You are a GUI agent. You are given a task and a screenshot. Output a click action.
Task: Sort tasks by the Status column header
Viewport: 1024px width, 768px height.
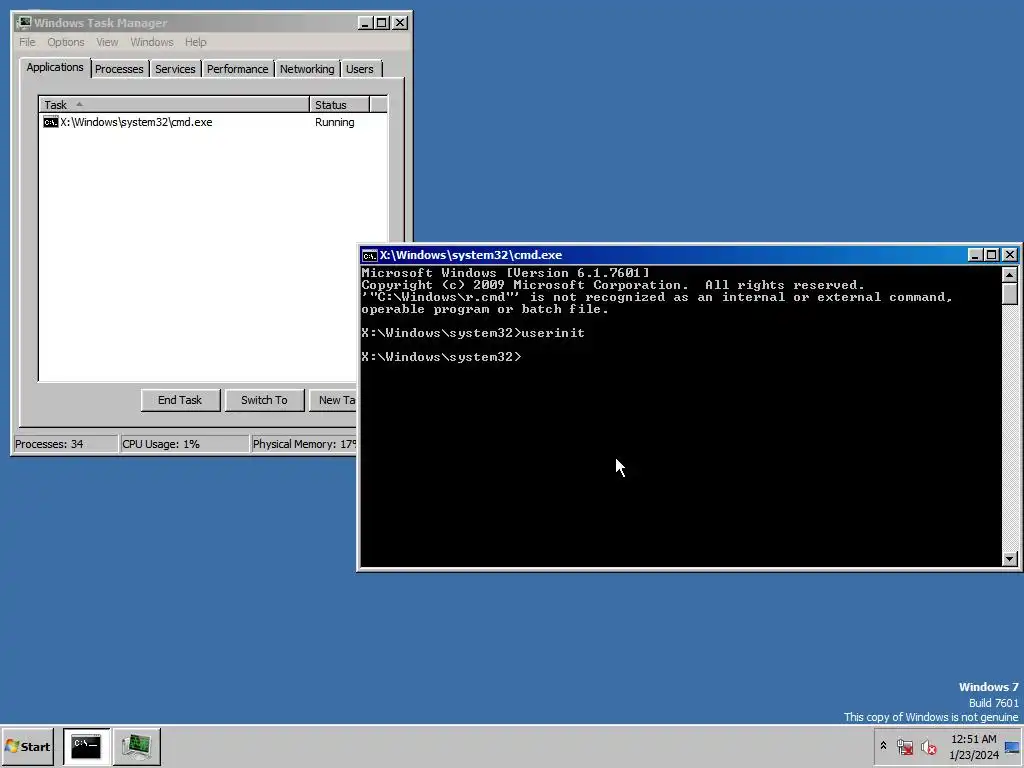point(340,105)
